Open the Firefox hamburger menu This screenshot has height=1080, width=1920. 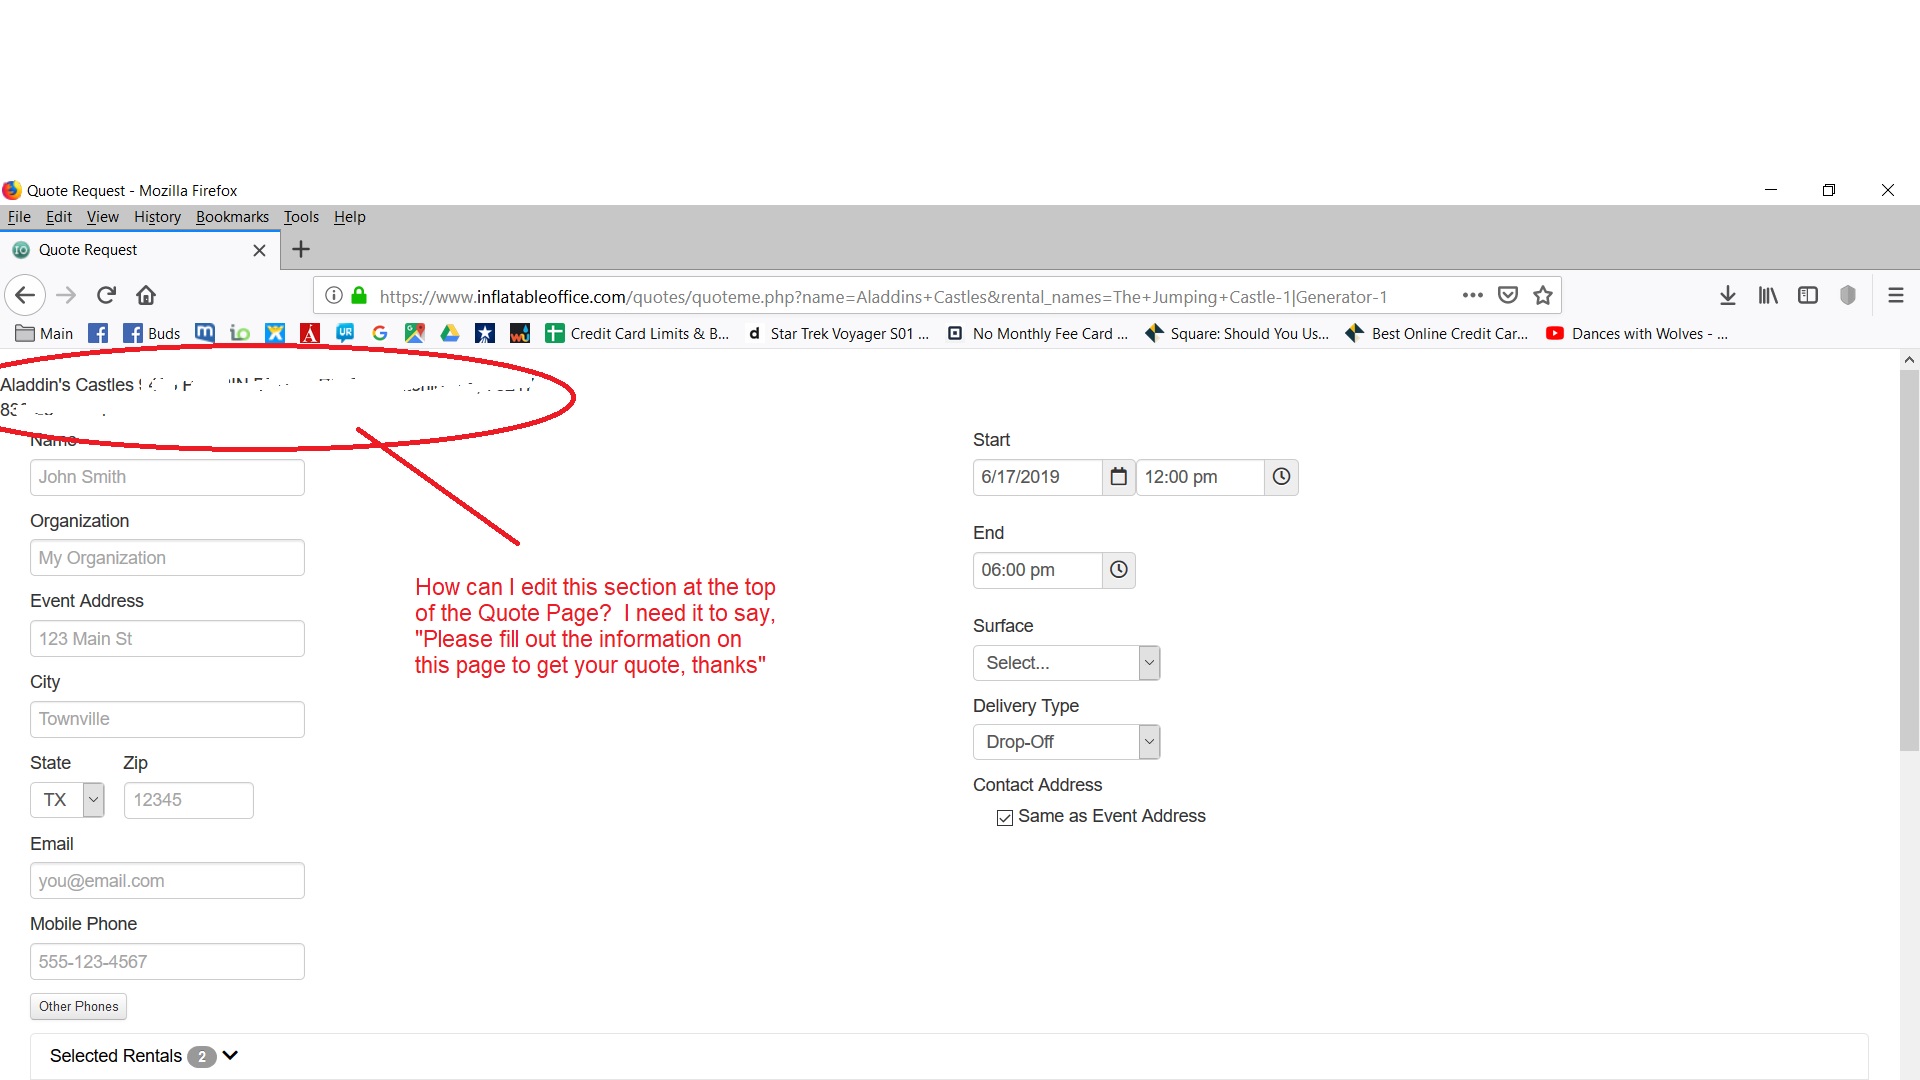click(1895, 295)
